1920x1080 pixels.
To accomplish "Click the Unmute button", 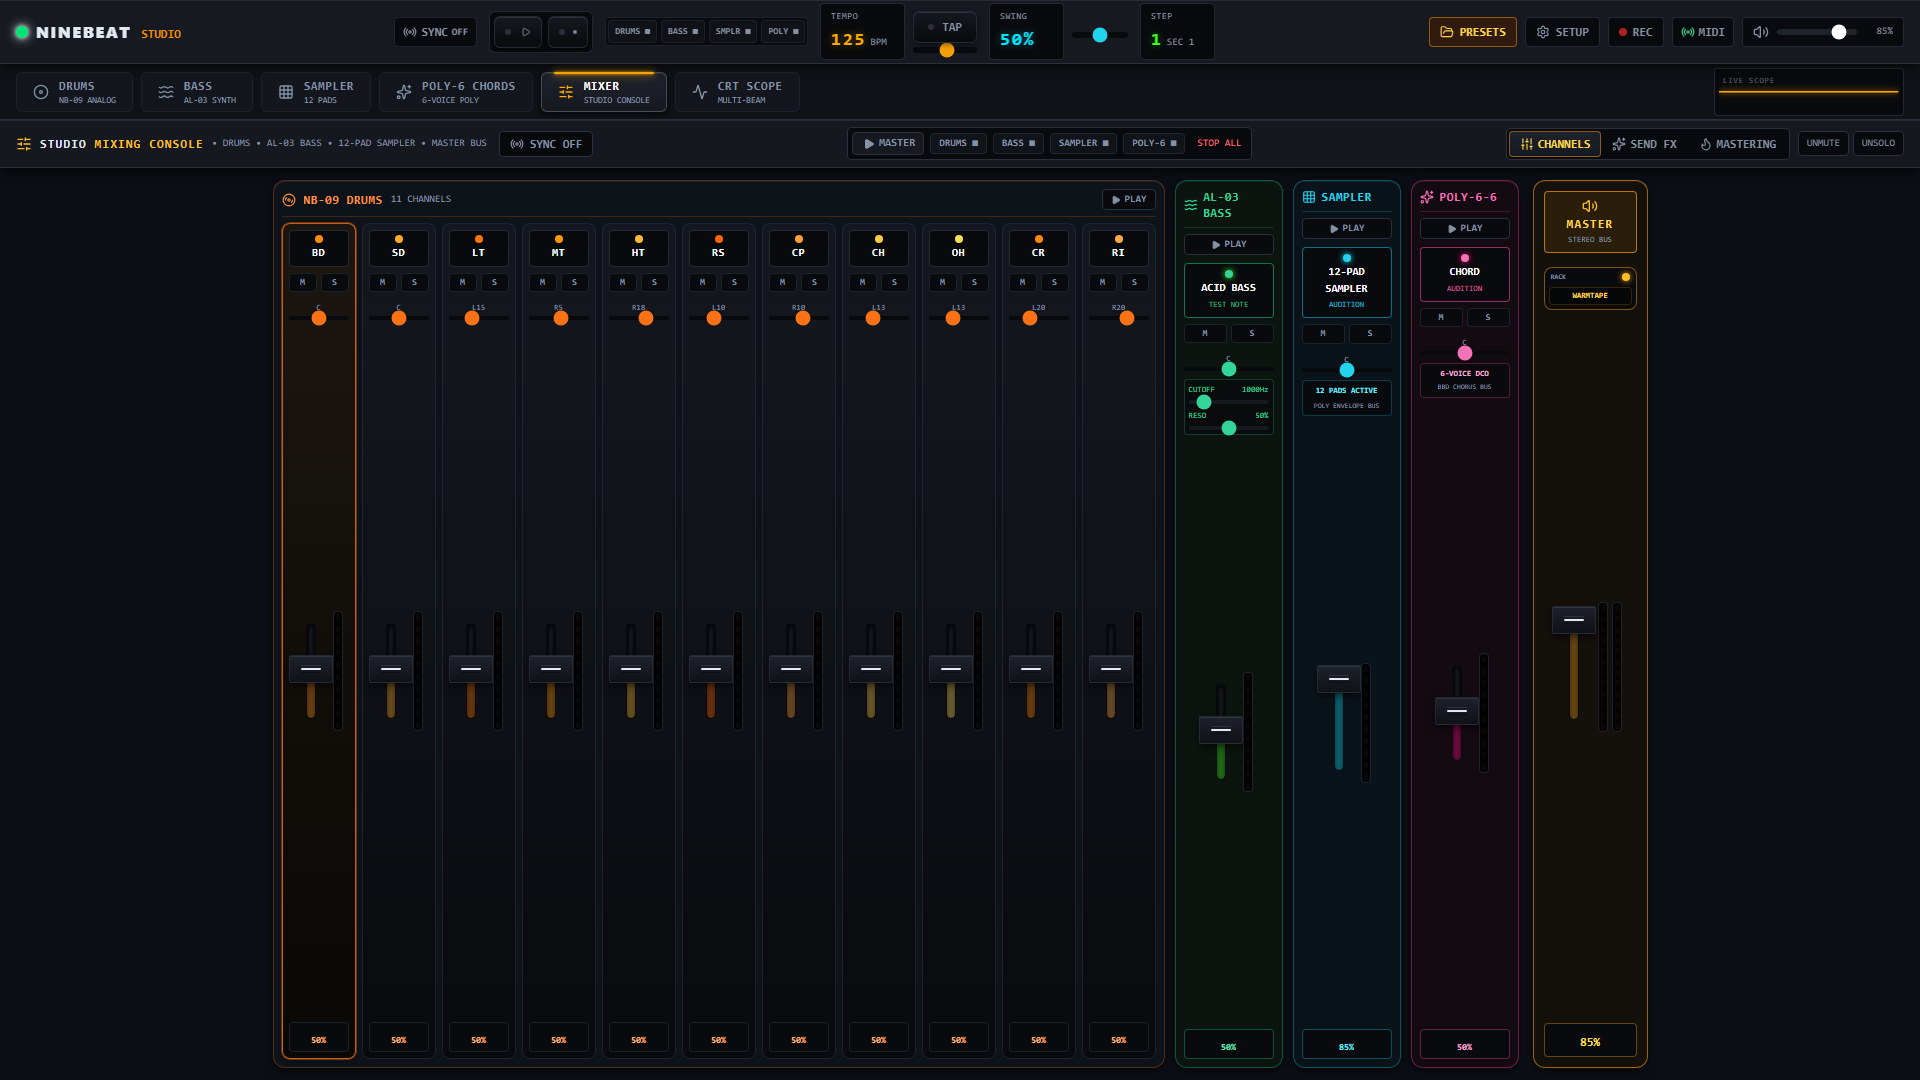I will [1823, 143].
